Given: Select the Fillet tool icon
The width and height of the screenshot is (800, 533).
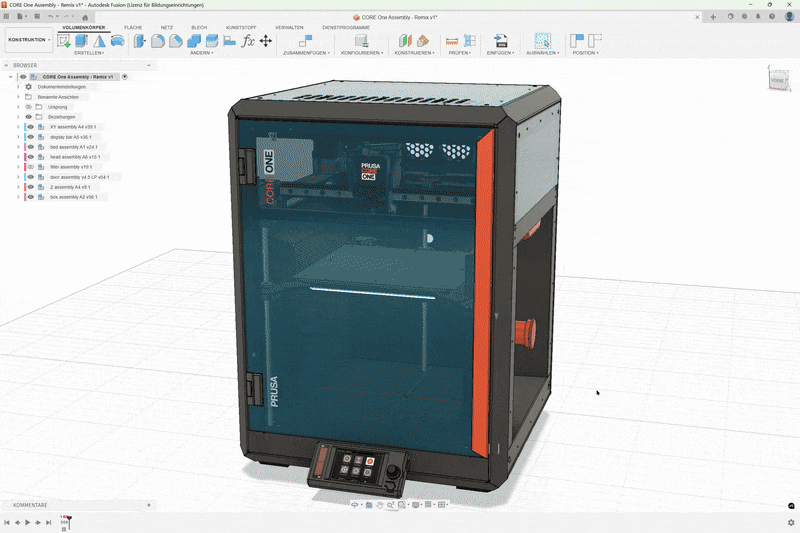Looking at the screenshot, I should tap(158, 41).
